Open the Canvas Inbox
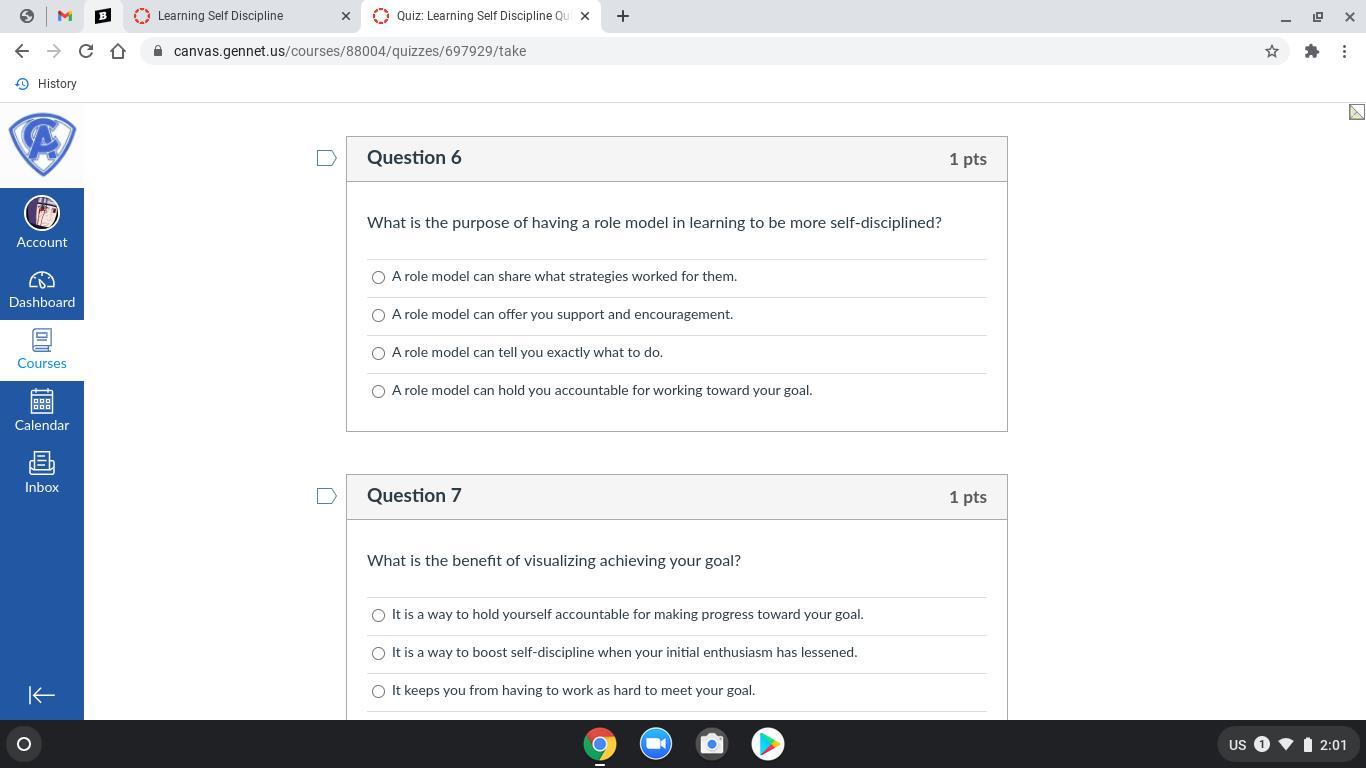This screenshot has height=768, width=1366. coord(42,473)
